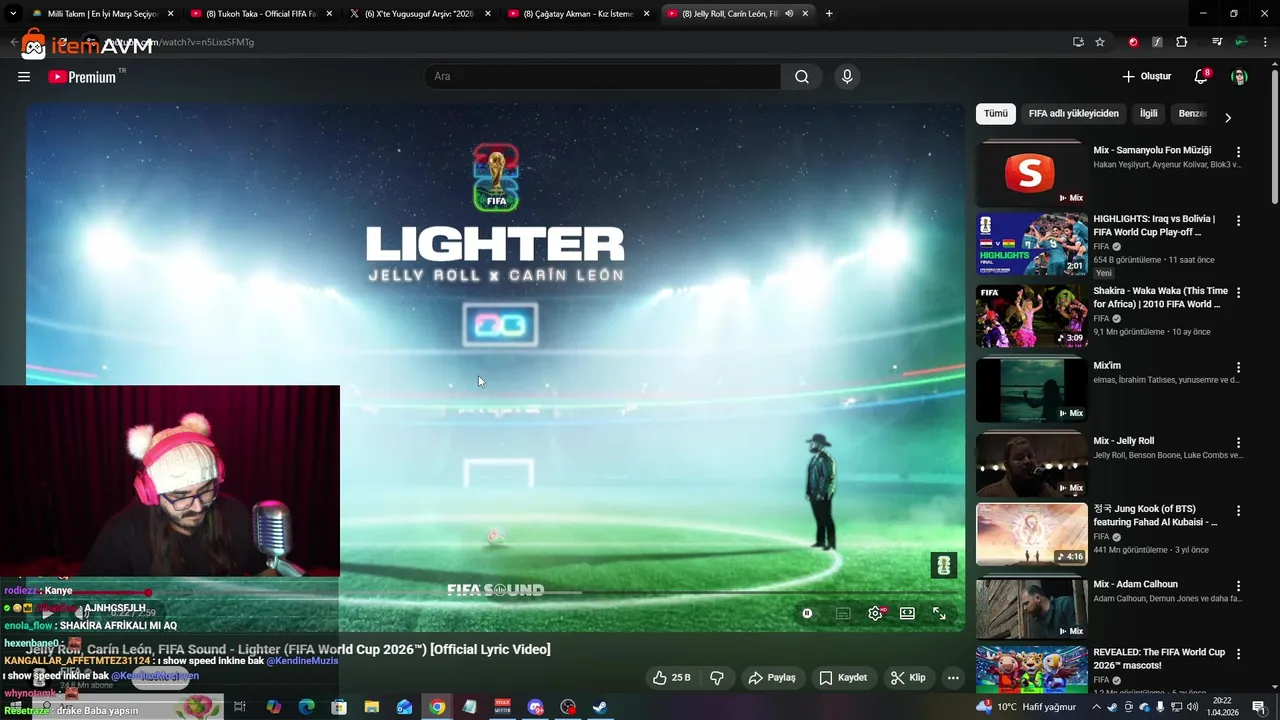Image resolution: width=1280 pixels, height=720 pixels.
Task: Open options menu for Mix'im
Action: point(1238,367)
